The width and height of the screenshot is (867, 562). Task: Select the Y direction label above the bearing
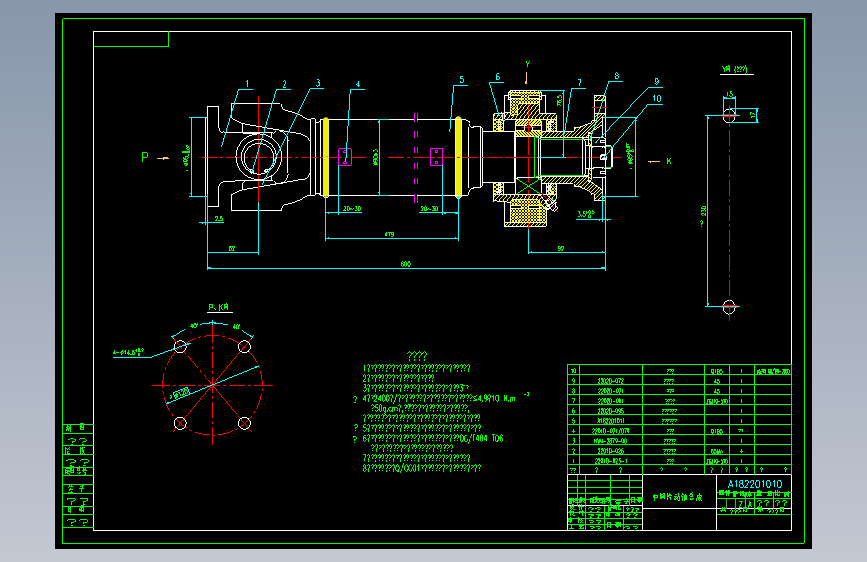click(527, 64)
